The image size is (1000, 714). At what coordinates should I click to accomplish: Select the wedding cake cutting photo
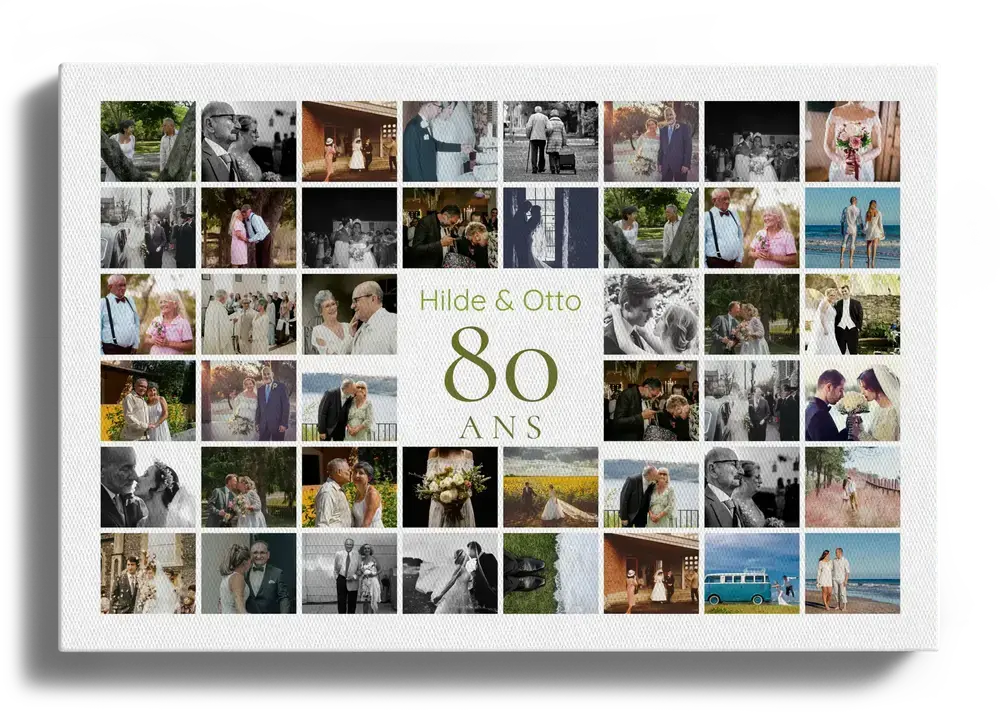(x=450, y=141)
